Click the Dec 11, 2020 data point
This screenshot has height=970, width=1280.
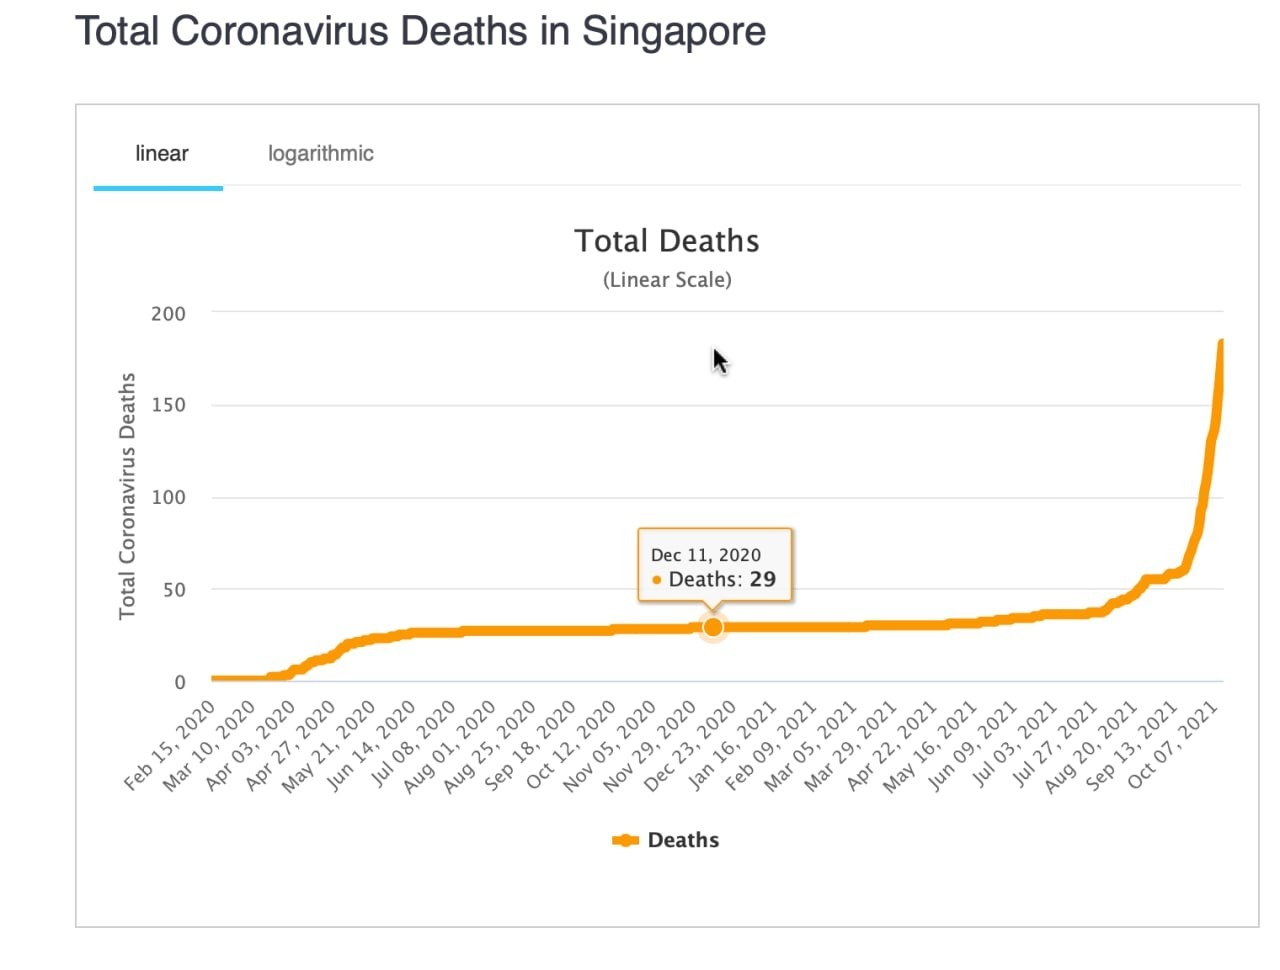(x=713, y=627)
